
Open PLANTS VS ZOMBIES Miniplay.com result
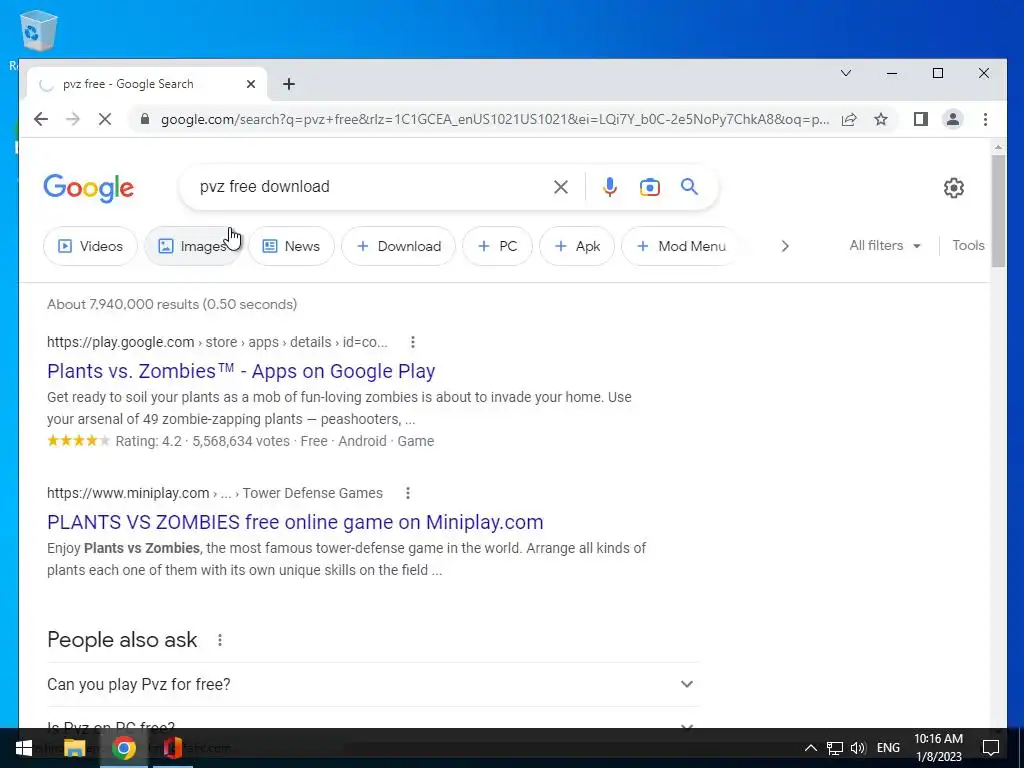tap(295, 522)
